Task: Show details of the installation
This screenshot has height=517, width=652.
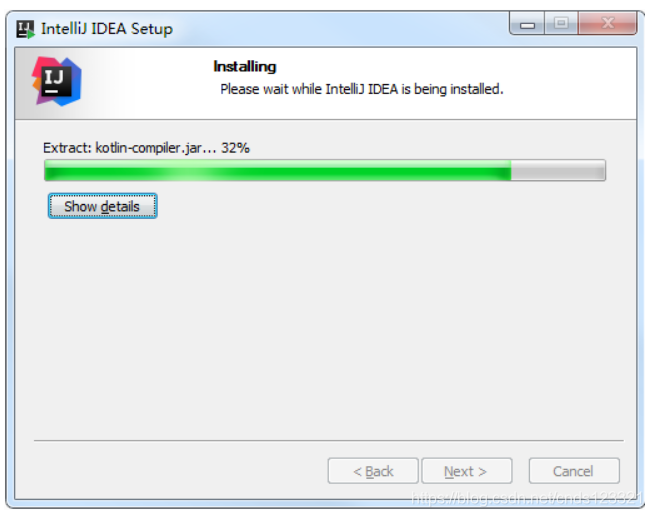Action: pyautogui.click(x=102, y=206)
